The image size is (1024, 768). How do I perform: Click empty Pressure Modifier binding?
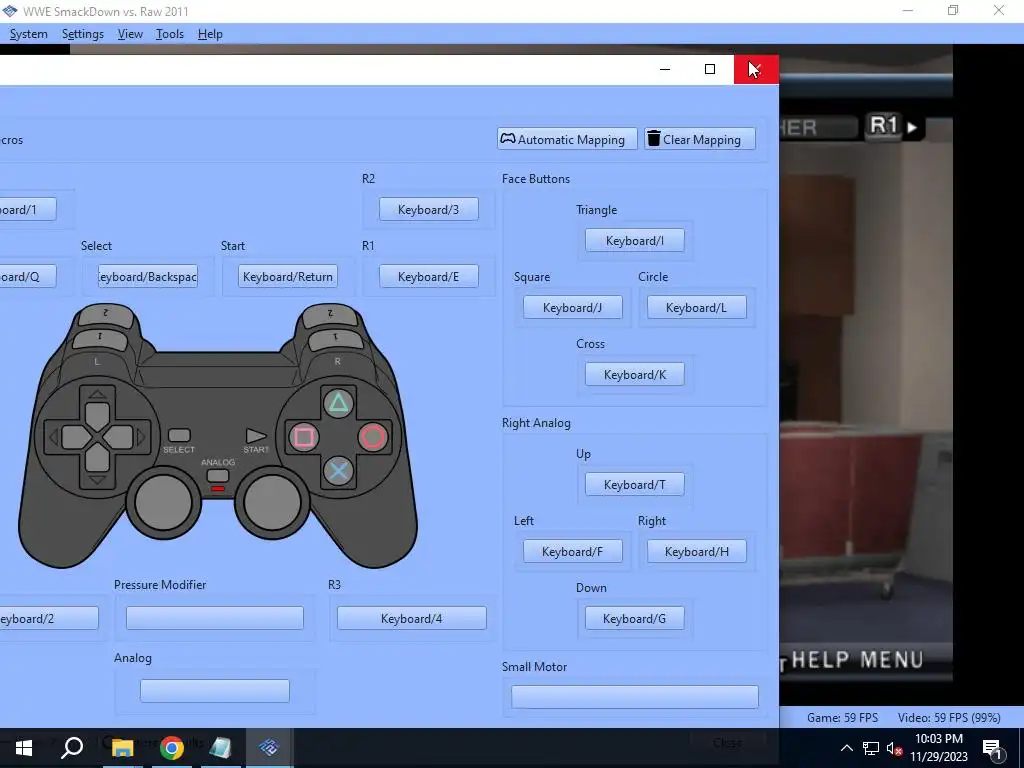(x=215, y=618)
